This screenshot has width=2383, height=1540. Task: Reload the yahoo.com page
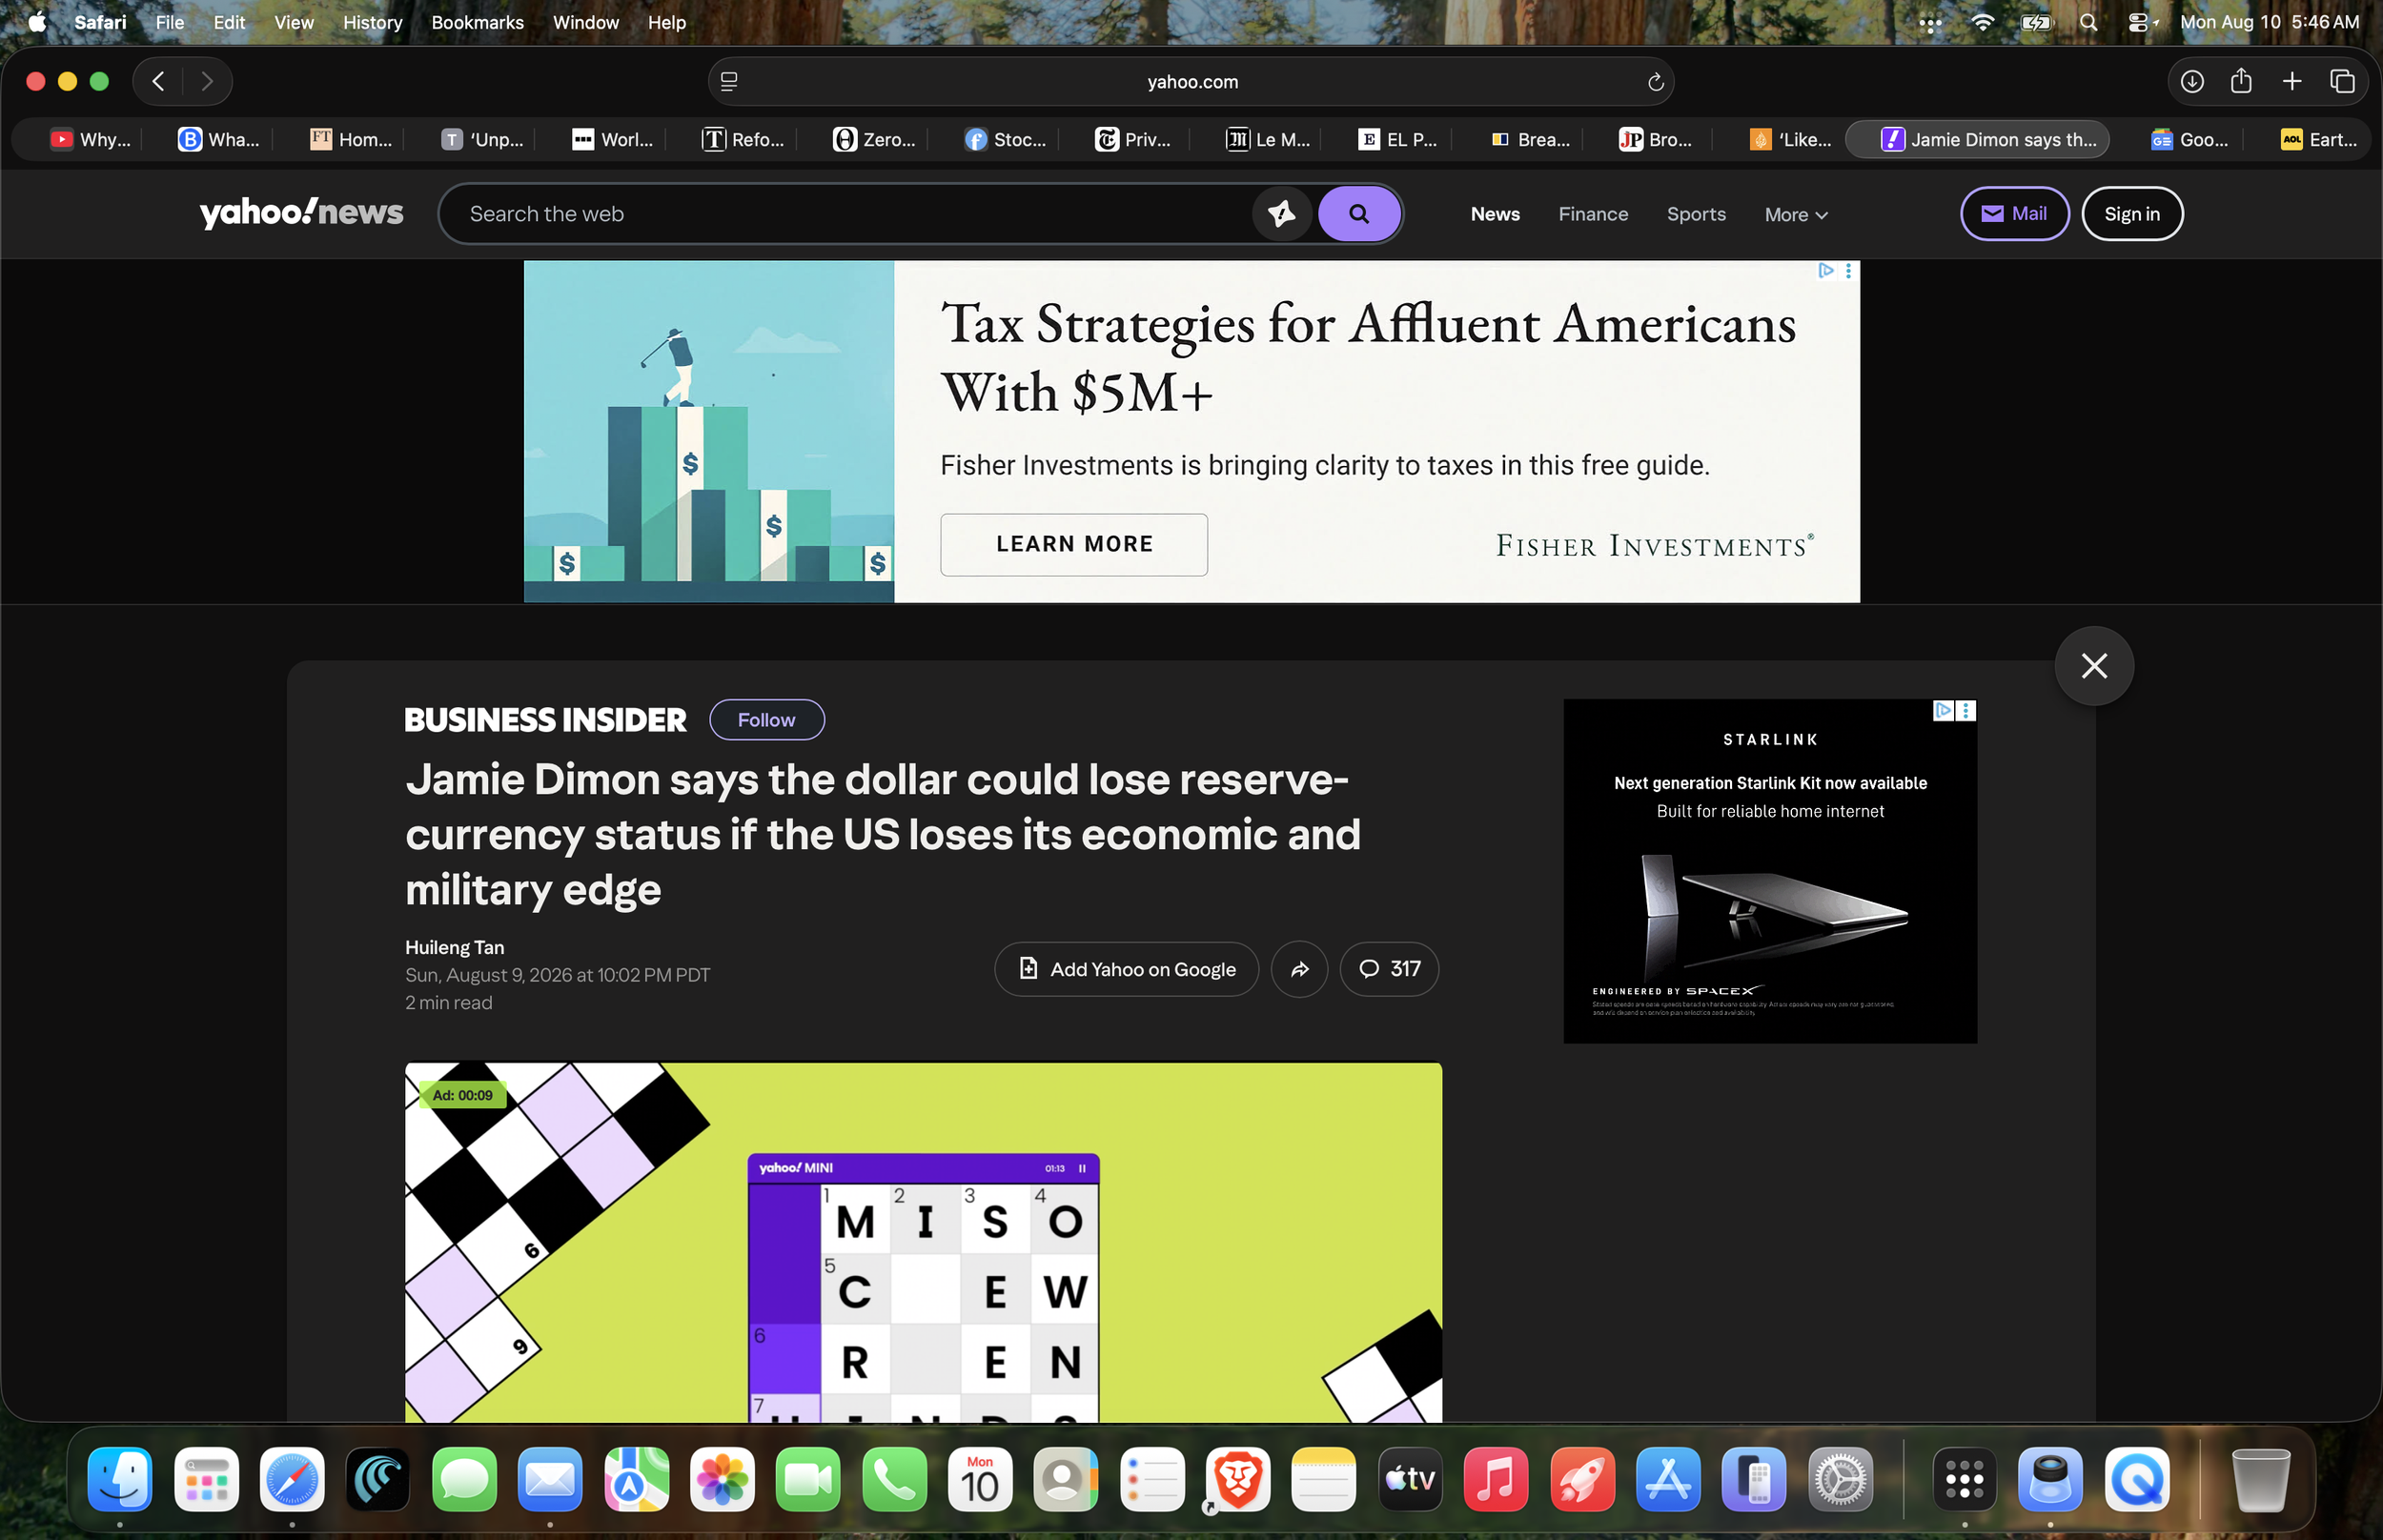point(1655,82)
